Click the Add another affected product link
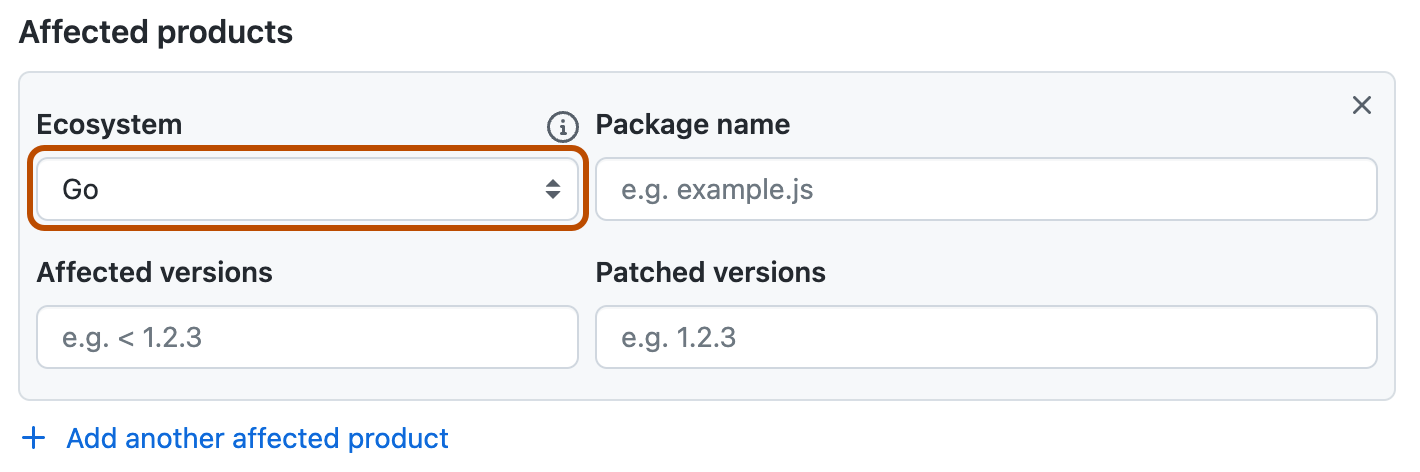 pyautogui.click(x=257, y=438)
